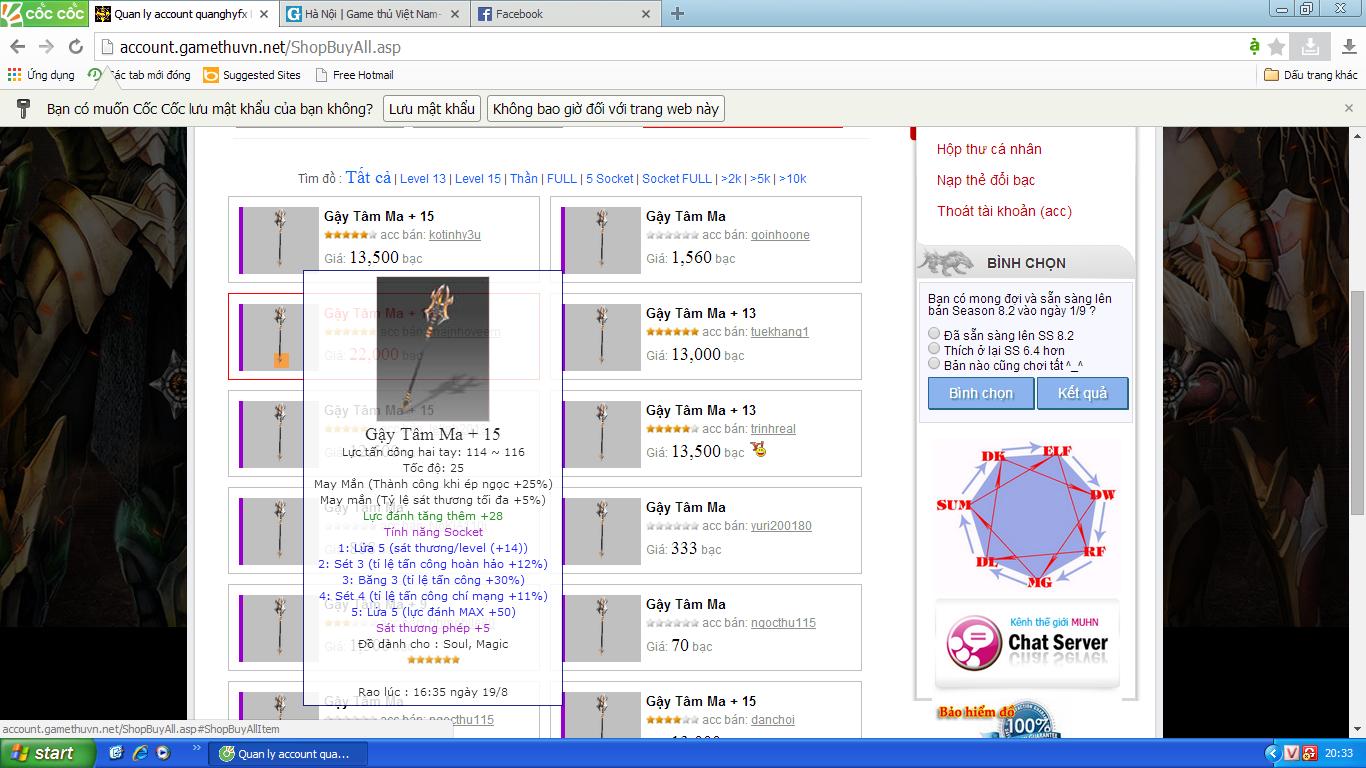Click the red V tray icon
Screen dimensions: 1366x768
click(1291, 753)
